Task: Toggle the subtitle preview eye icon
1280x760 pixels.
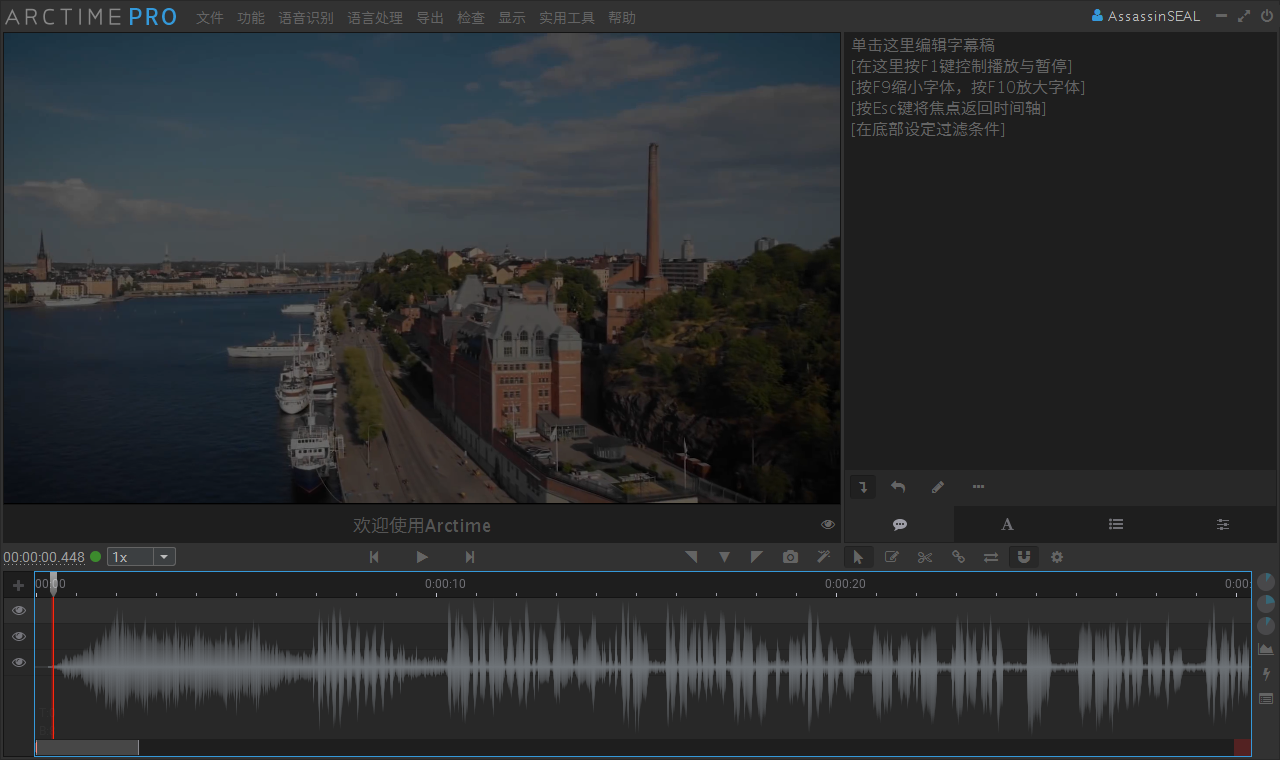Action: pyautogui.click(x=828, y=525)
